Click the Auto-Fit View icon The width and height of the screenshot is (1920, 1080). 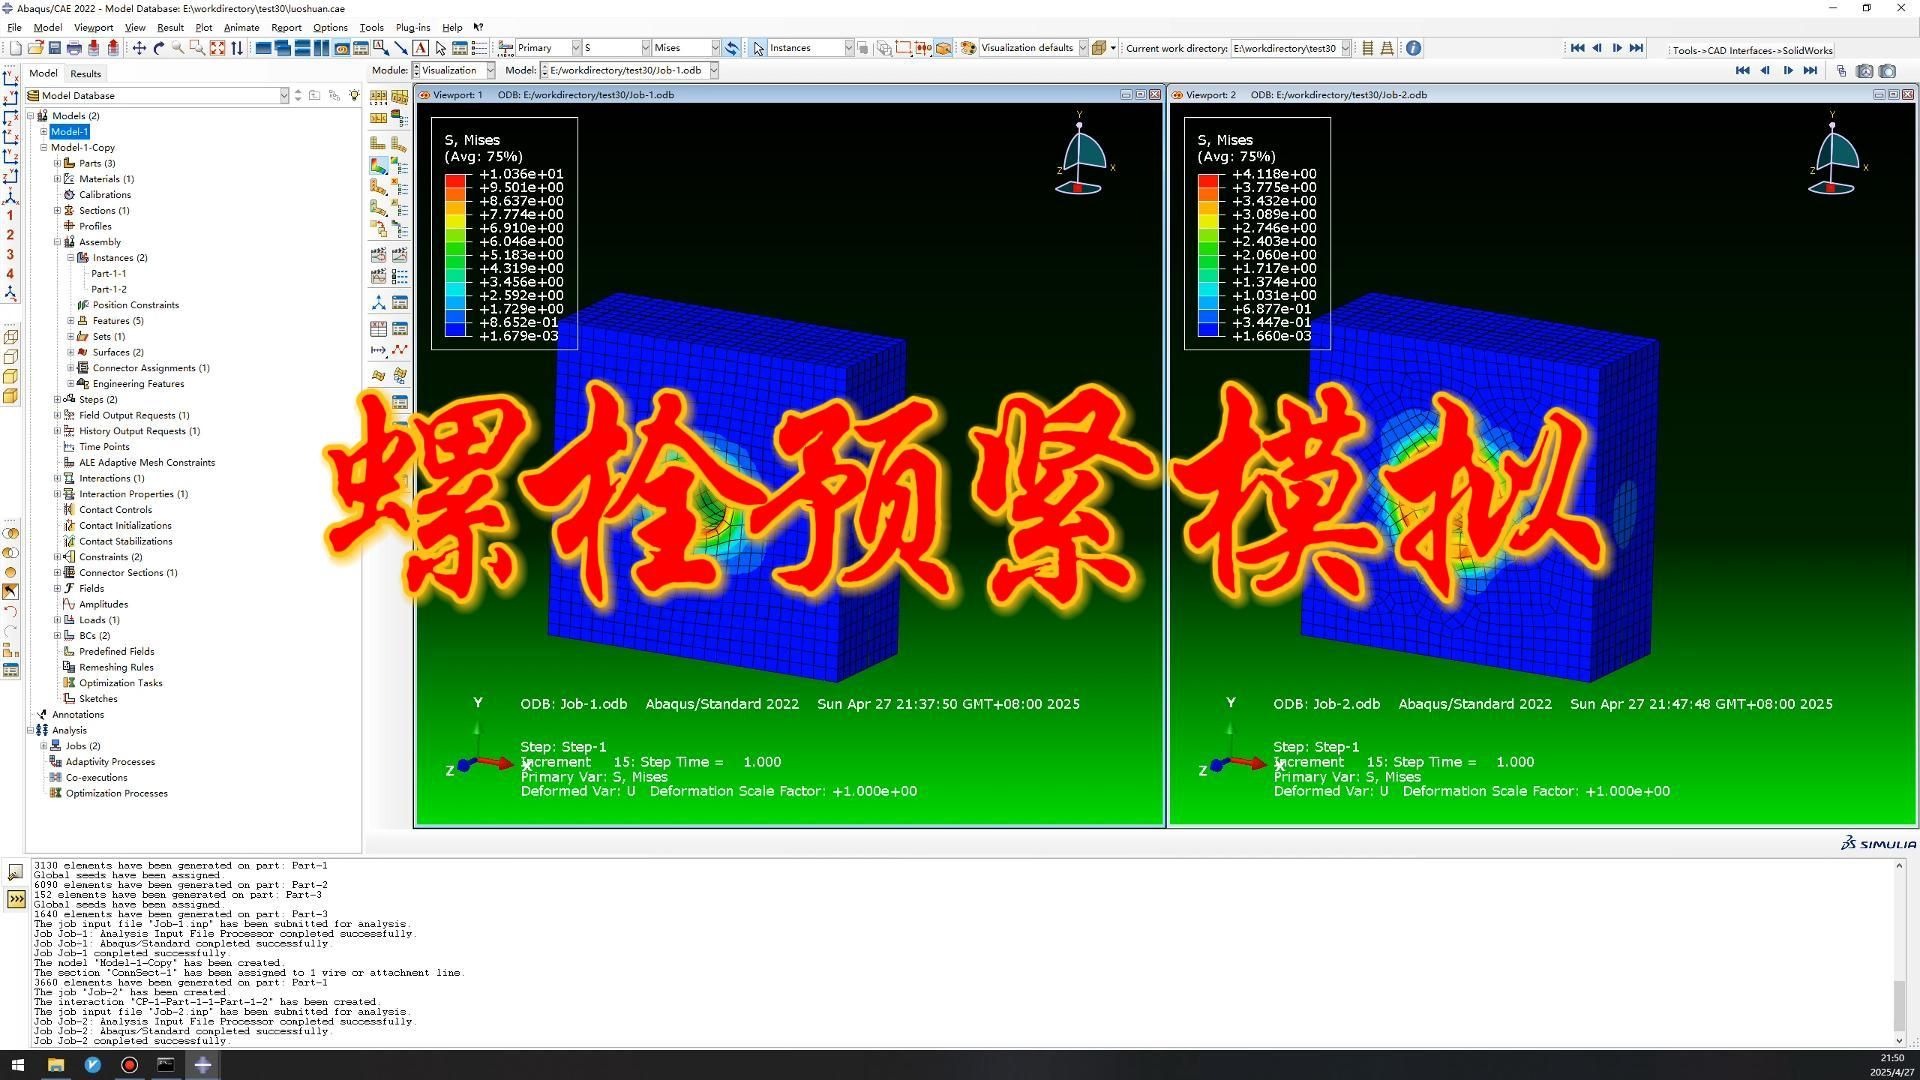tap(217, 48)
